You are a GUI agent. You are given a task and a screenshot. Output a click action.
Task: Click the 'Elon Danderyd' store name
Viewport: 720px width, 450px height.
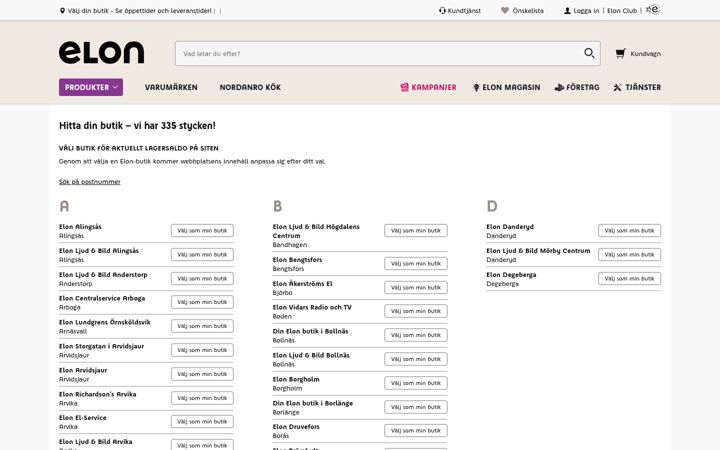click(x=510, y=227)
